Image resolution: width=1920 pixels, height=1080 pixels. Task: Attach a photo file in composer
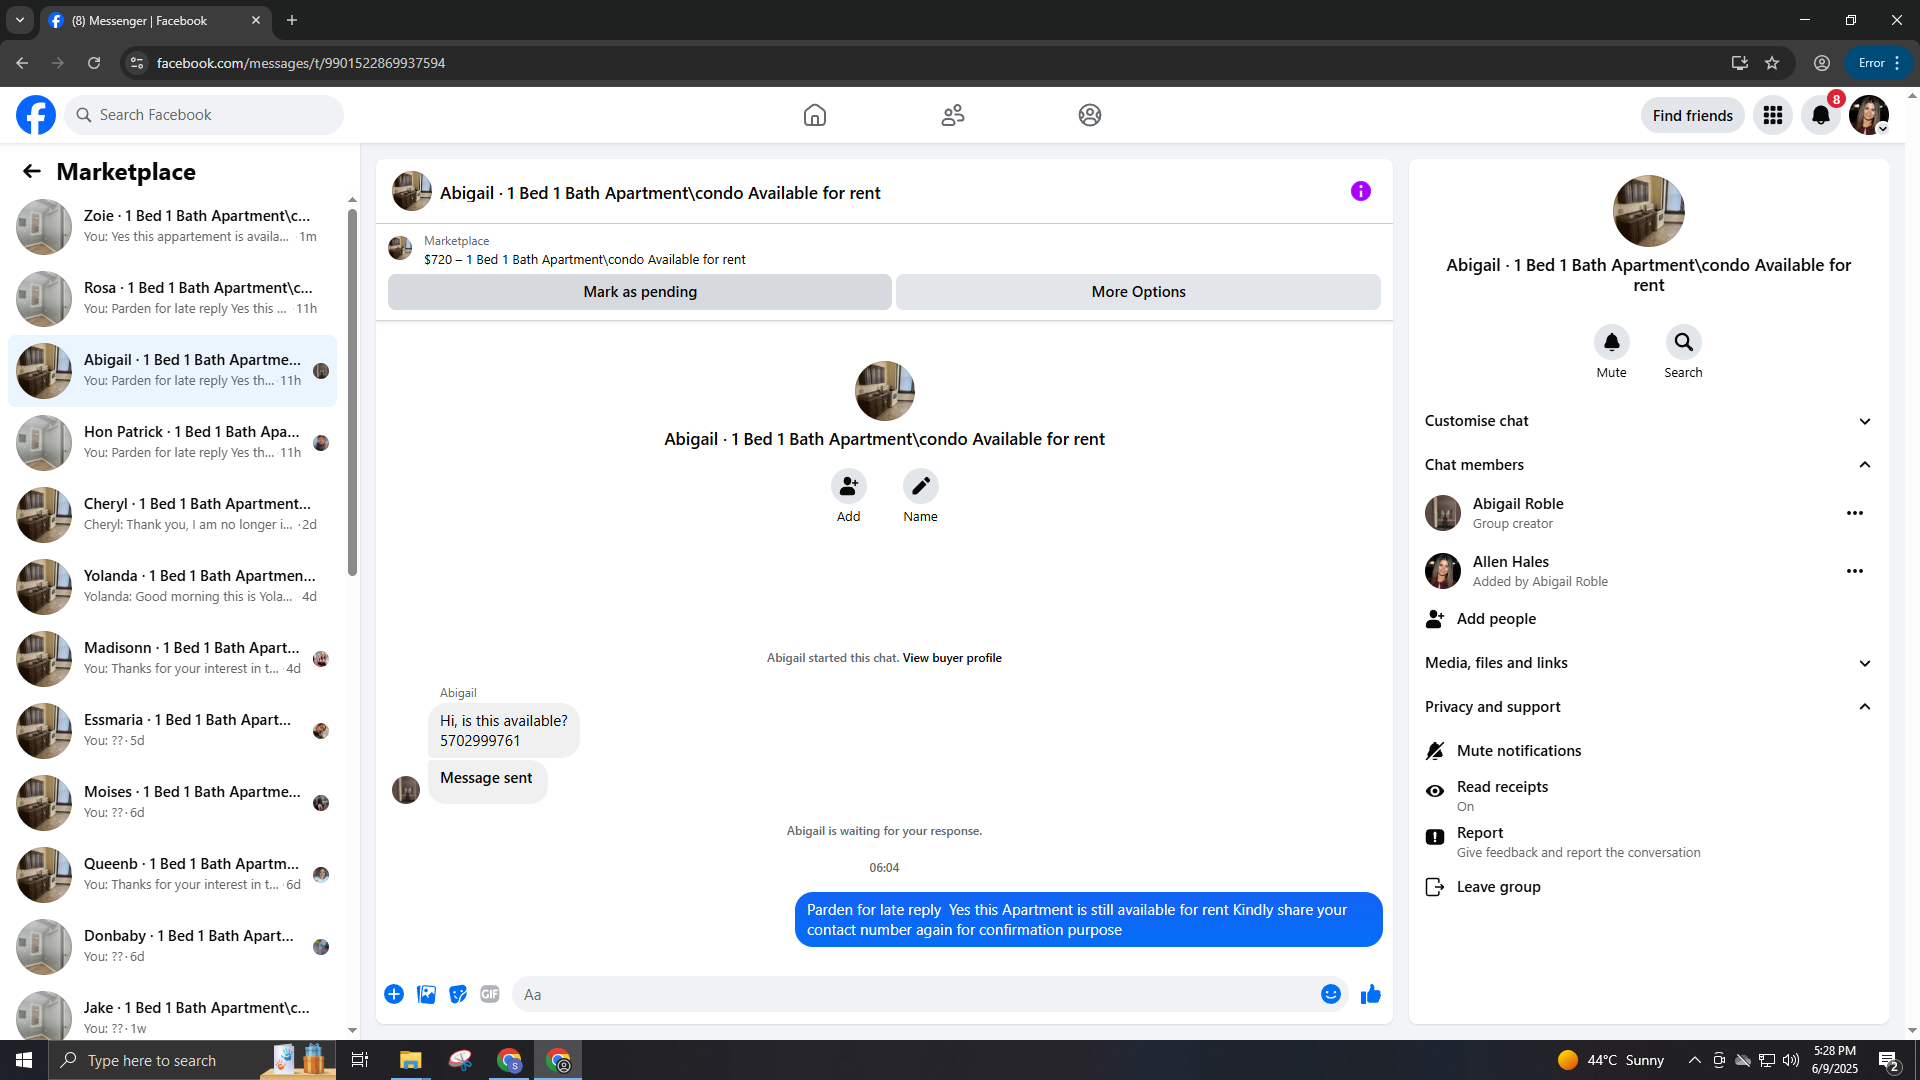pos(426,994)
